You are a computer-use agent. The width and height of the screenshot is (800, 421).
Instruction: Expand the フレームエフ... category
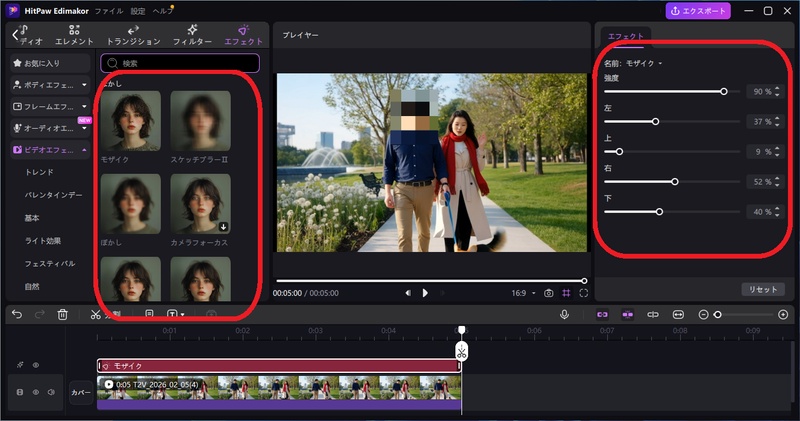(x=50, y=106)
